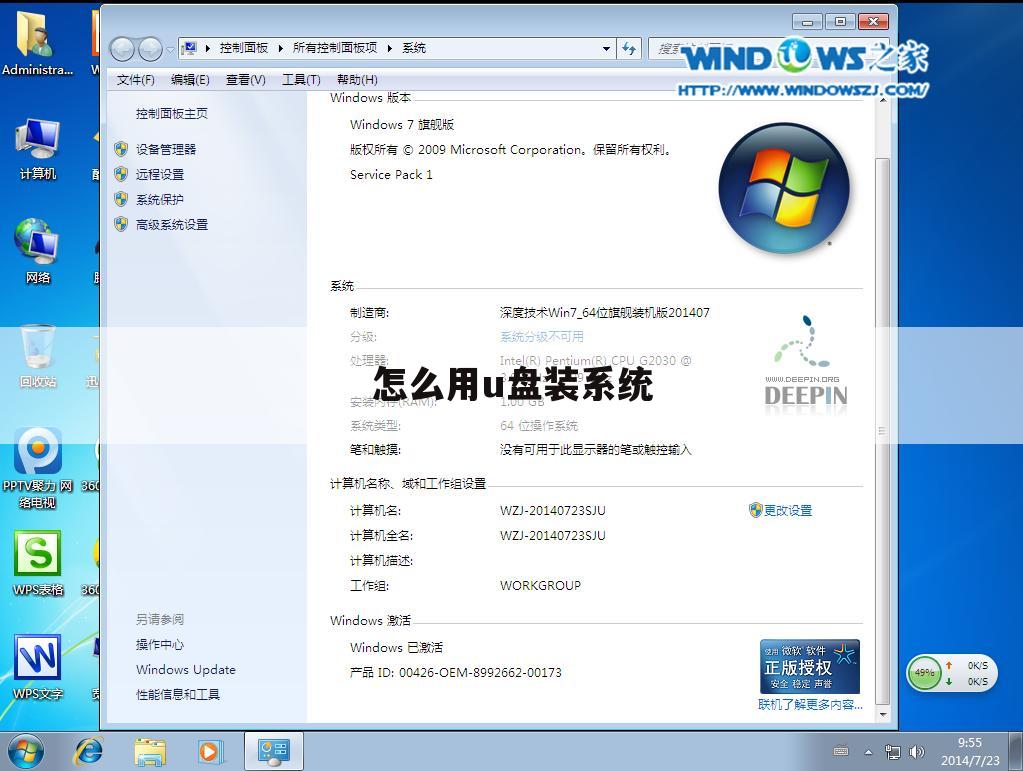1023x771 pixels.
Task: Open recent pages dropdown arrow
Action: coord(170,49)
